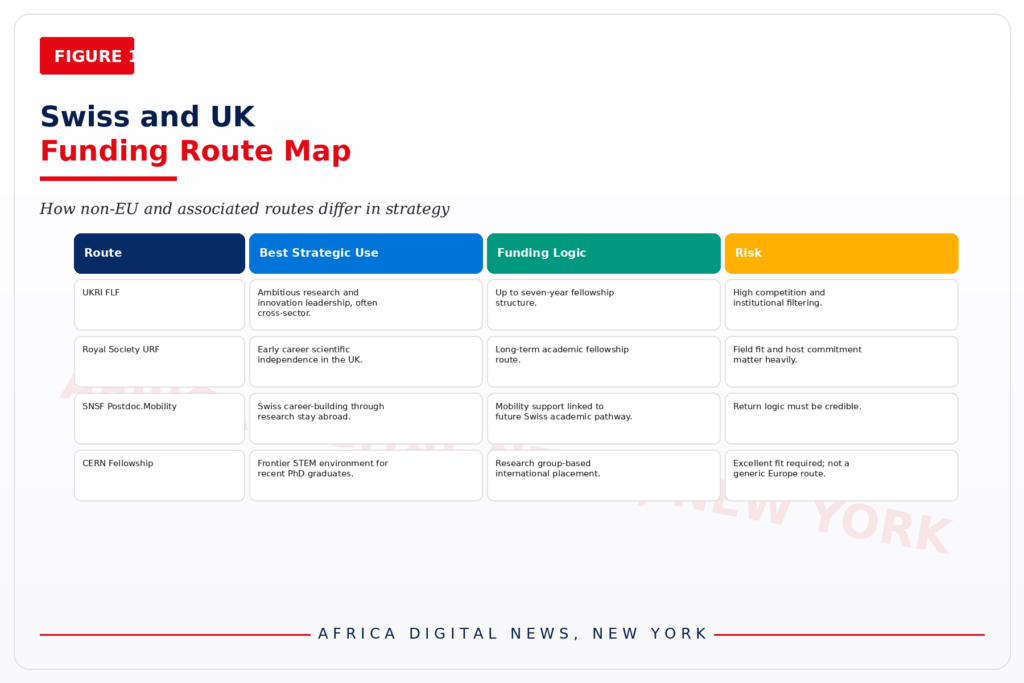Click the Funding Route Map title
The width and height of the screenshot is (1024, 683).
[x=195, y=151]
